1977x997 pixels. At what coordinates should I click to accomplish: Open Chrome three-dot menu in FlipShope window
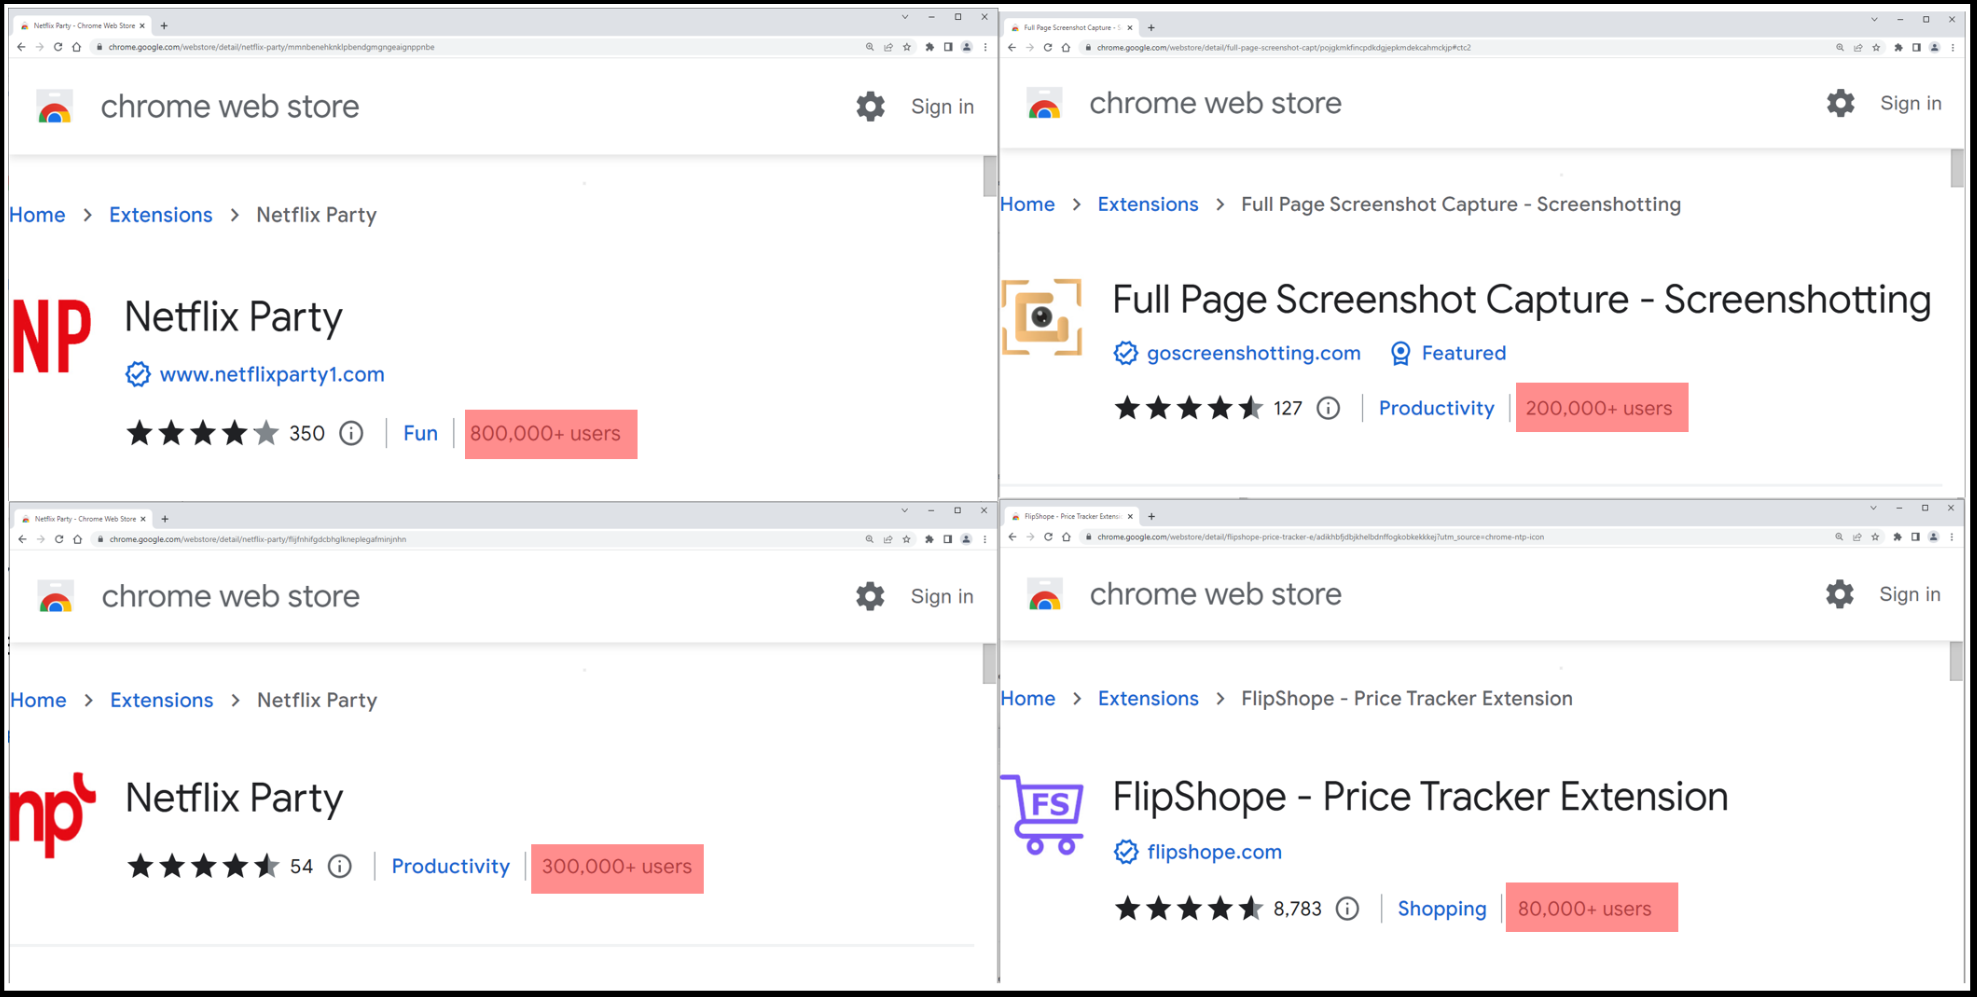1952,537
